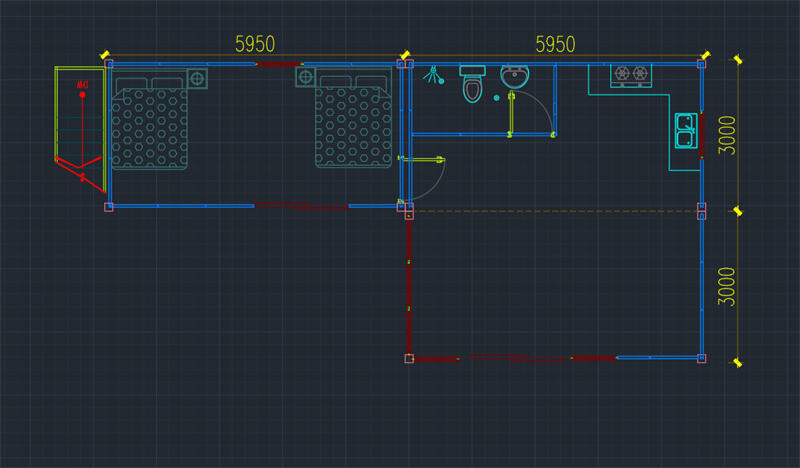The image size is (800, 468).
Task: Click the top tick of vertical dimension line
Action: pos(738,60)
